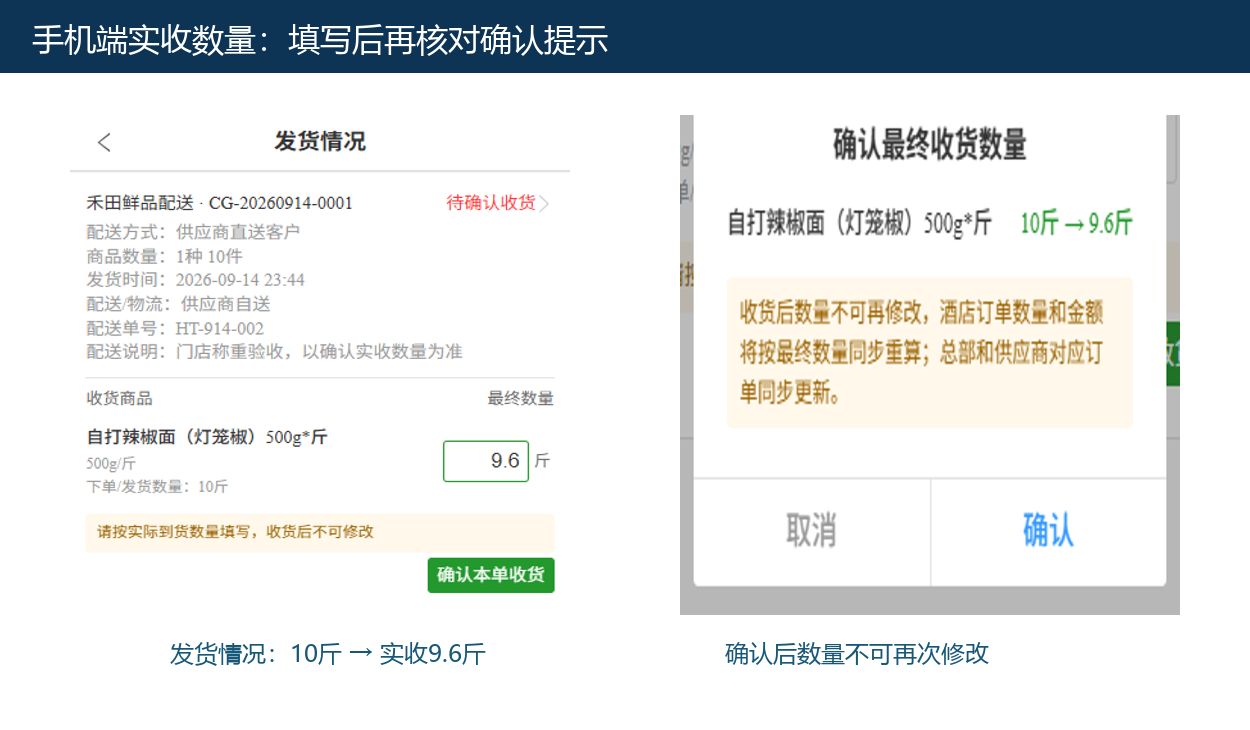Click the 9.6 final quantity input field
The width and height of the screenshot is (1250, 730).
(486, 461)
